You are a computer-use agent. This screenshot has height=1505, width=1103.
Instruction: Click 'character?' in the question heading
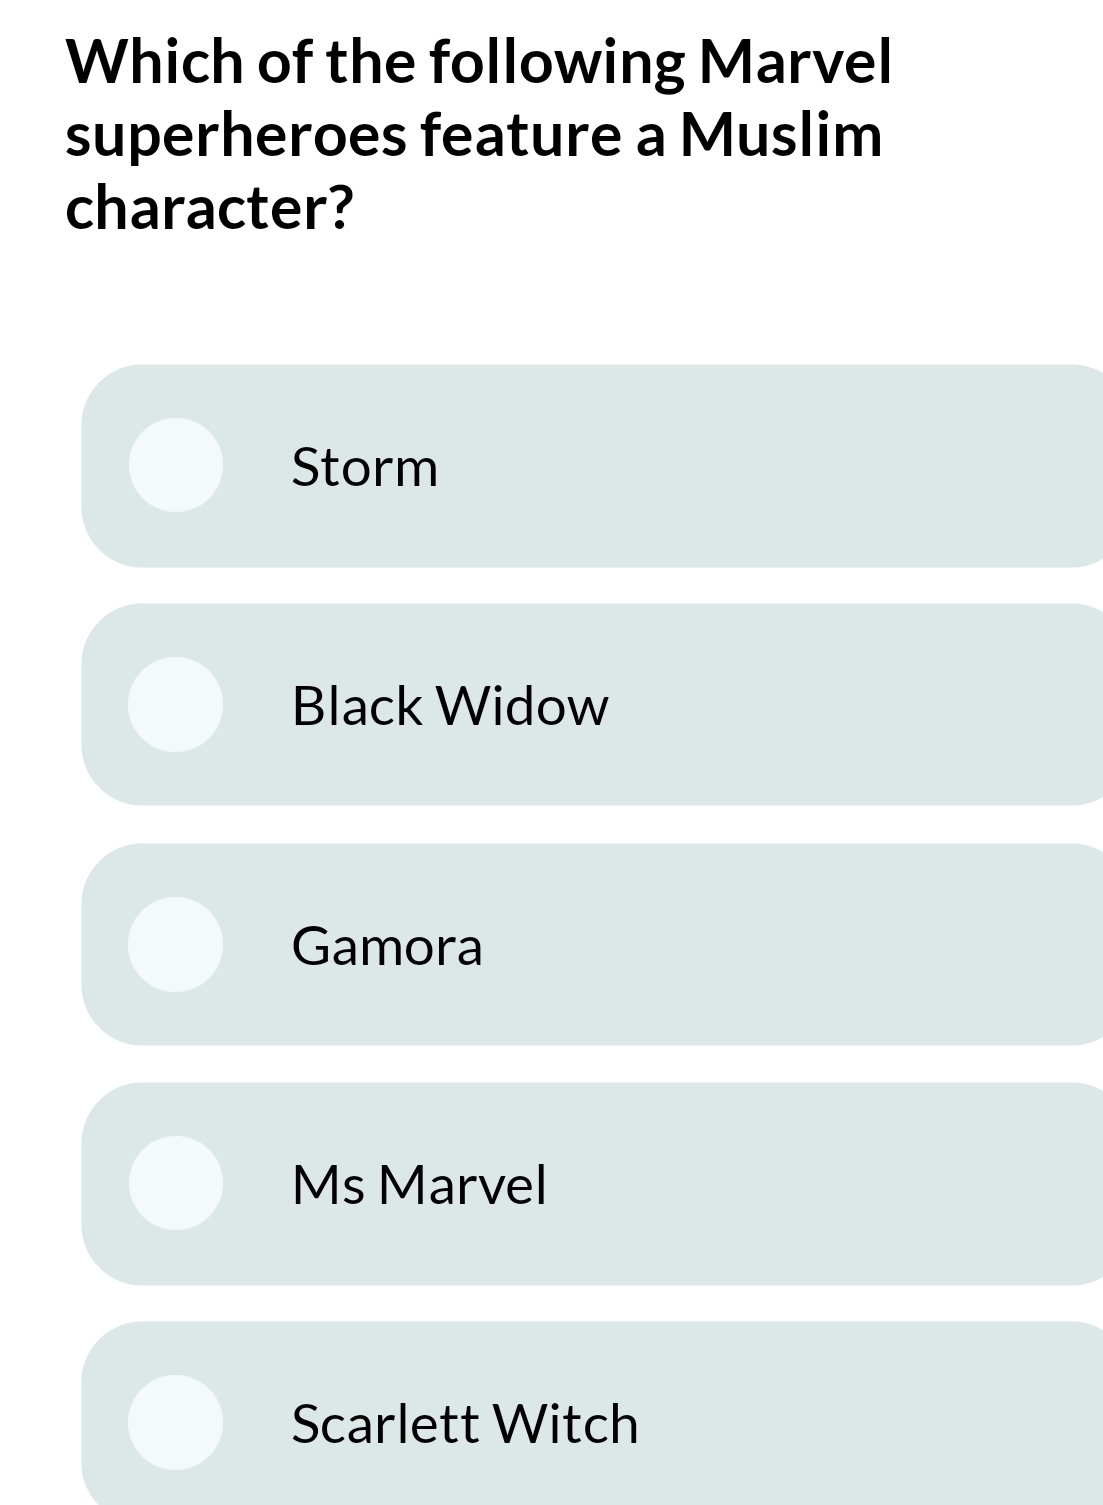click(x=209, y=209)
